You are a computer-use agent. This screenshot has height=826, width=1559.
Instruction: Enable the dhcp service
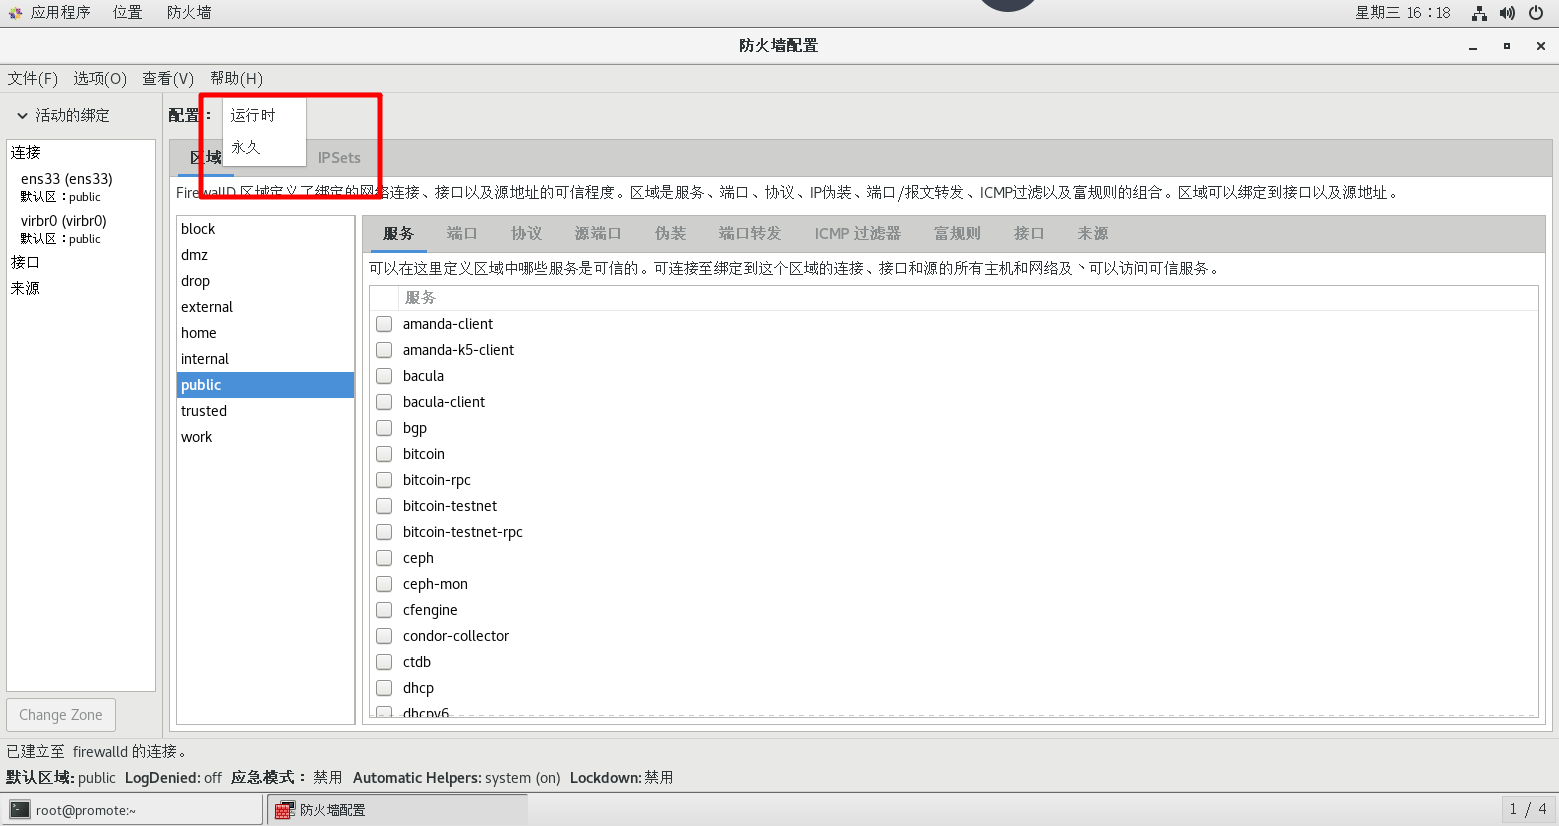(x=384, y=687)
